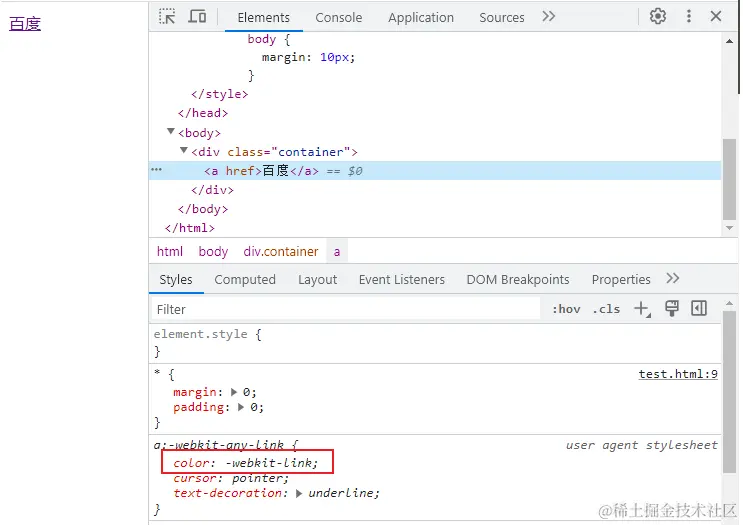Image resolution: width=743 pixels, height=525 pixels.
Task: Open the Layout pane tab
Action: [x=317, y=280]
